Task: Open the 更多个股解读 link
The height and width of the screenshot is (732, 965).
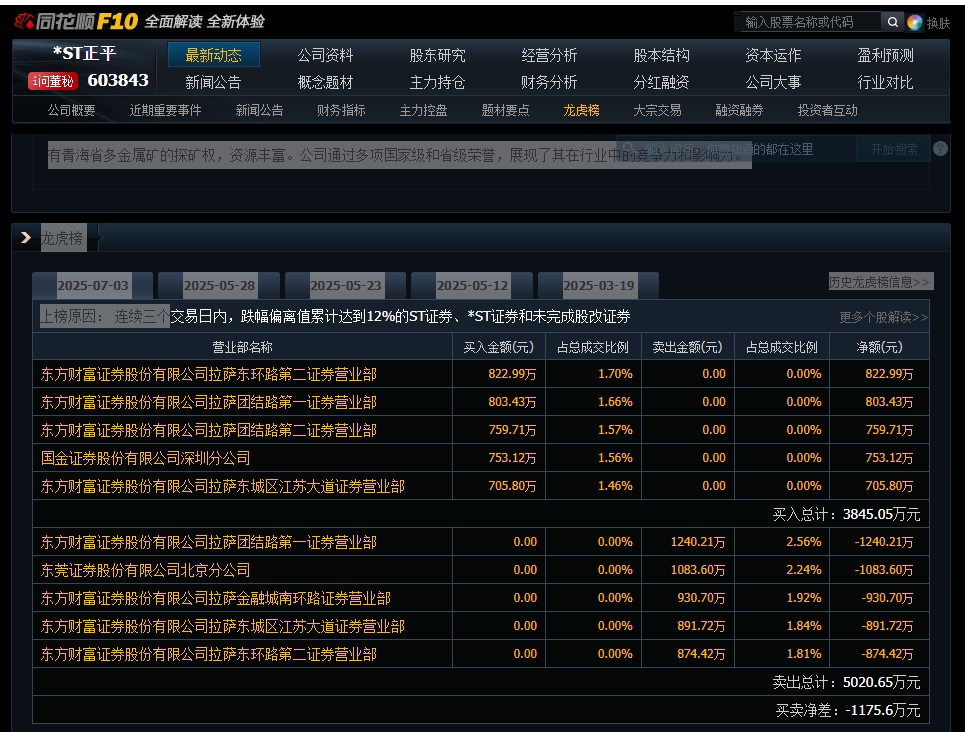Action: (x=883, y=317)
